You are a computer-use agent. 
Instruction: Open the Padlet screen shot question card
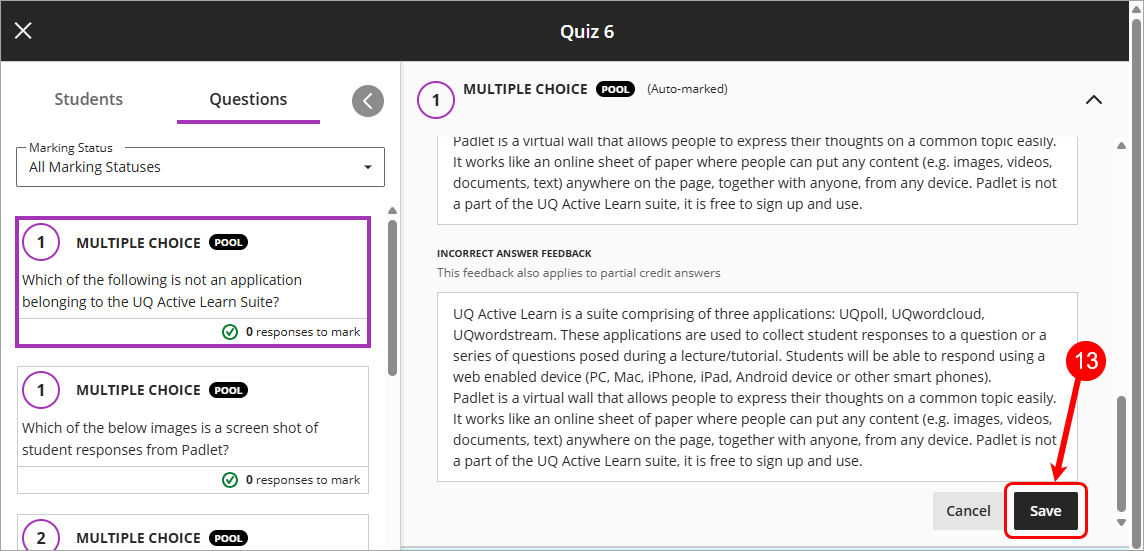[x=193, y=429]
